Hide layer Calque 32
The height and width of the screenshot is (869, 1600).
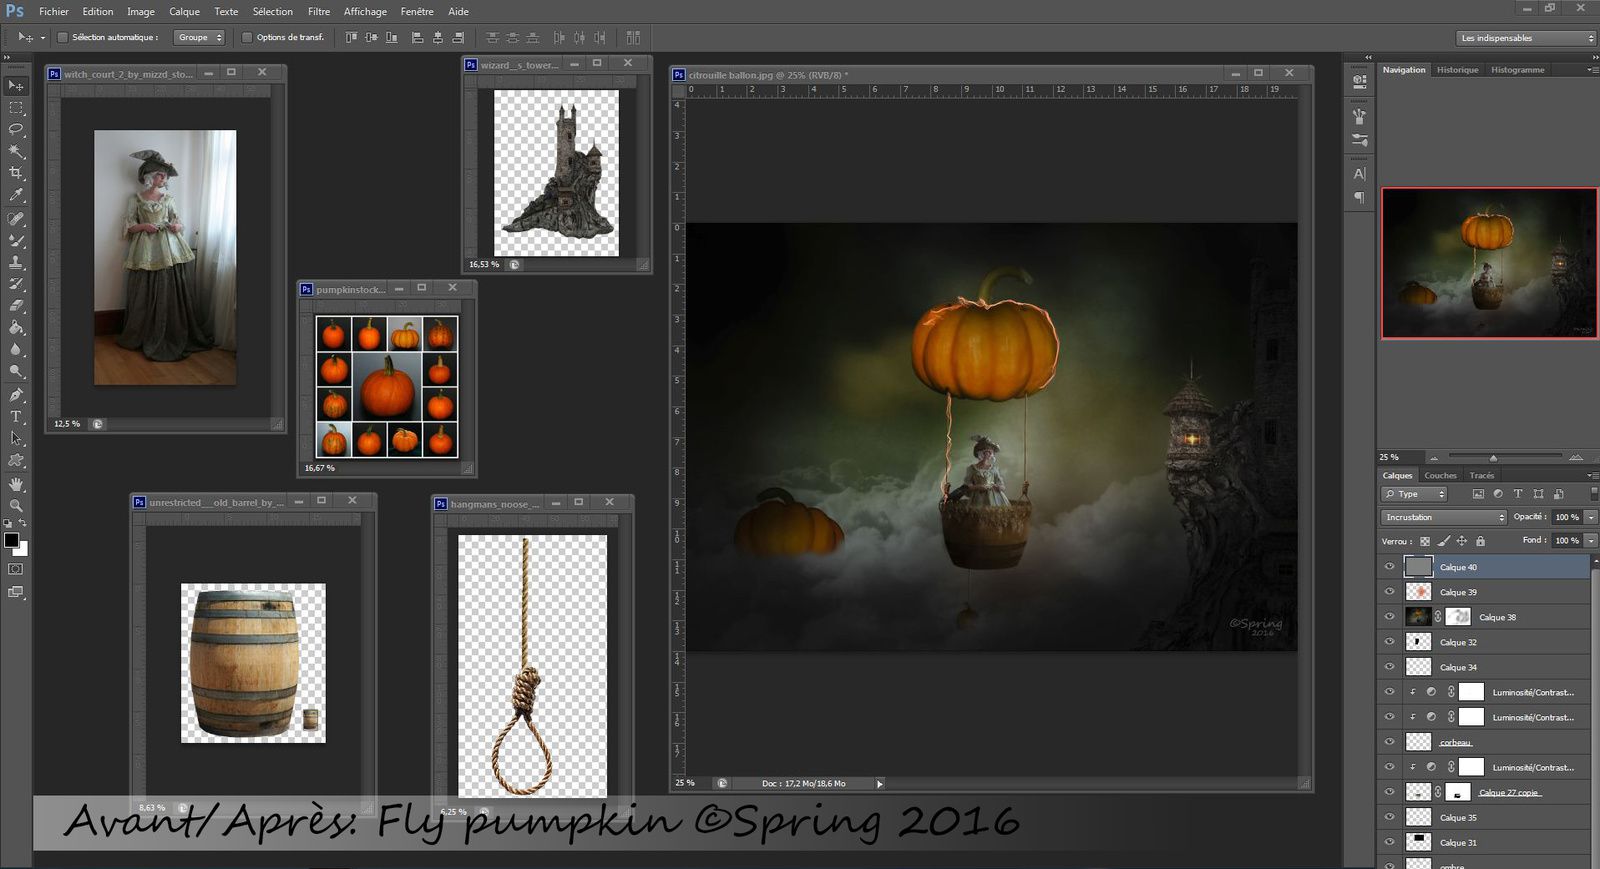pos(1389,642)
